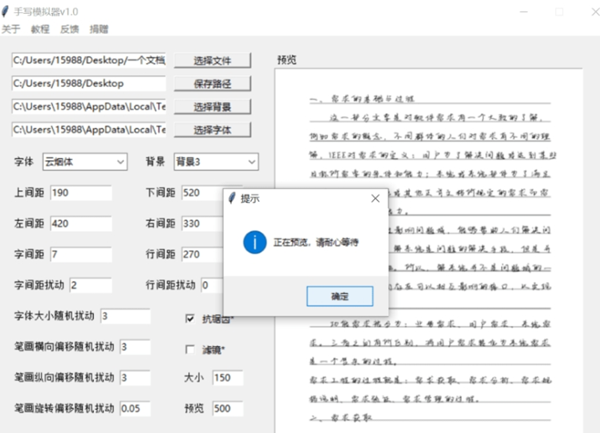Open the 教程 menu

click(40, 29)
